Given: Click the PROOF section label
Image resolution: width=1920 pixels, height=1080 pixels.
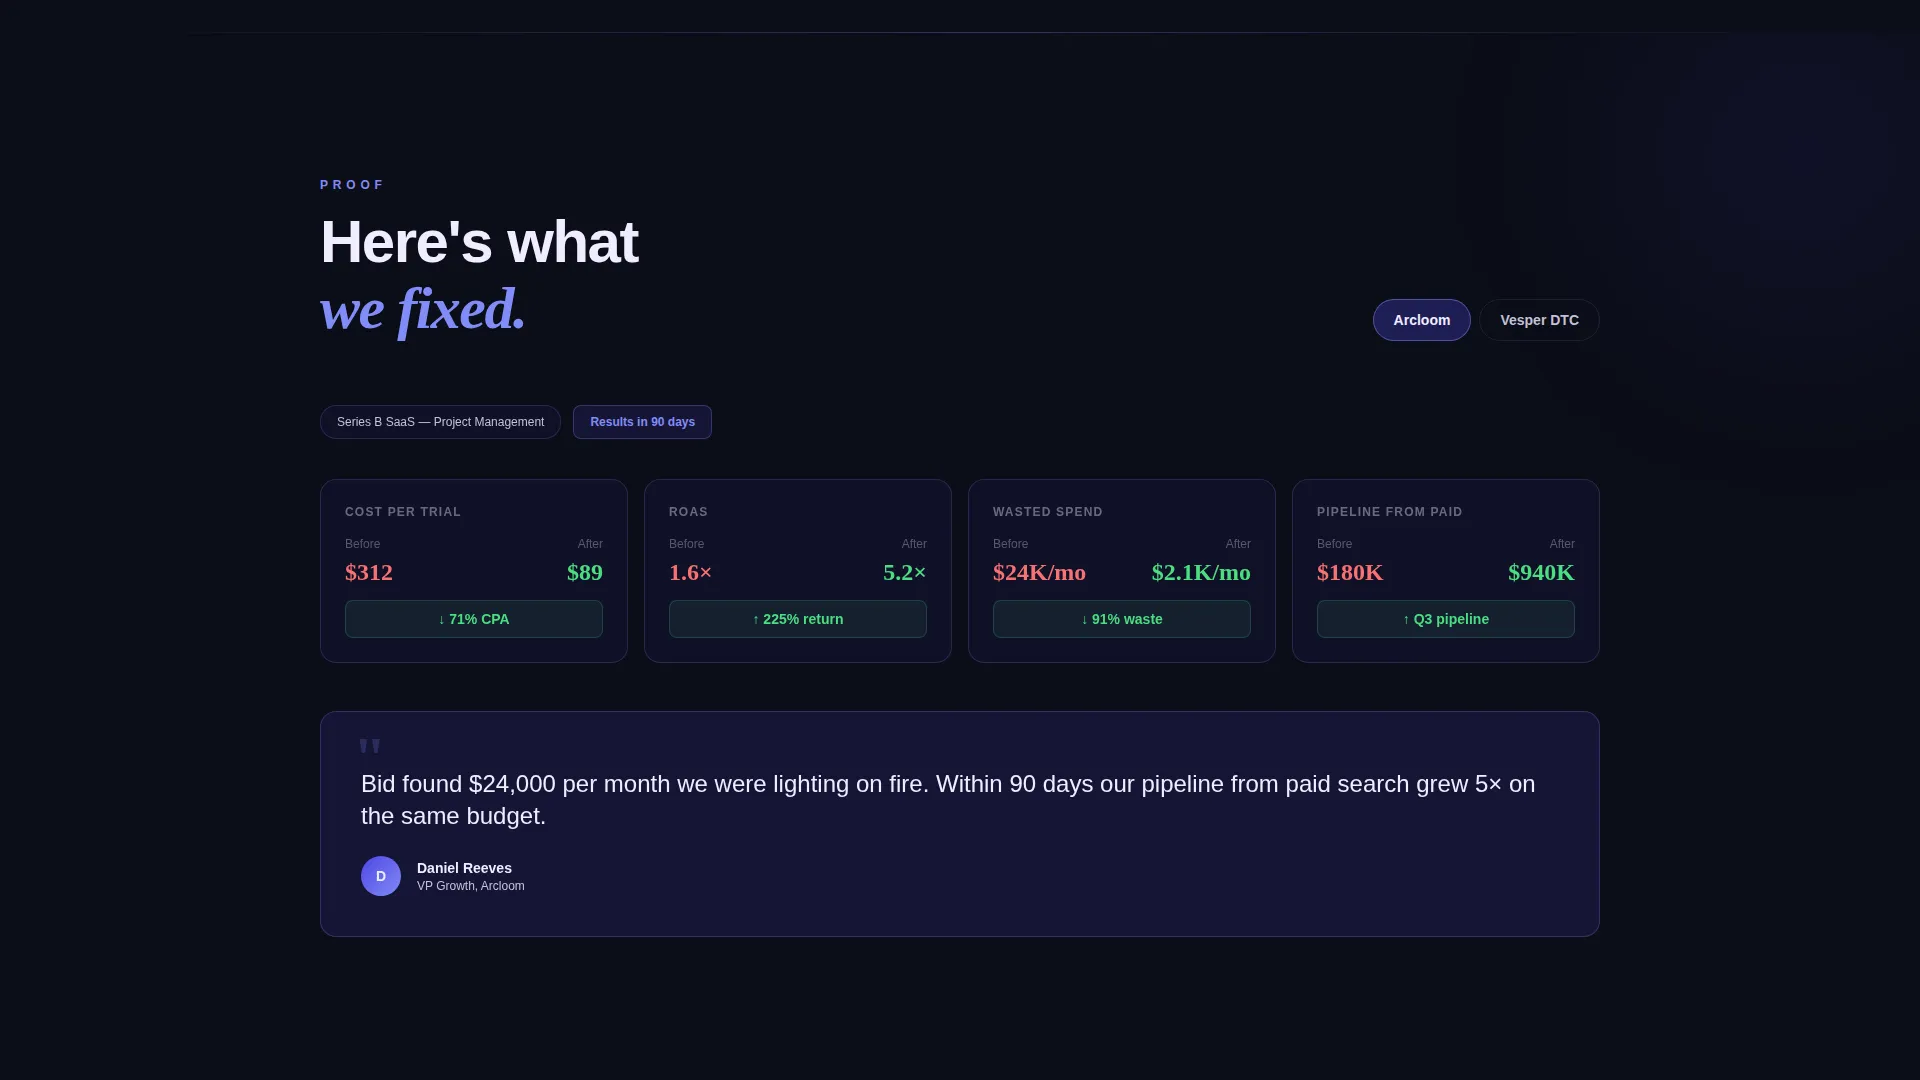Looking at the screenshot, I should 352,185.
